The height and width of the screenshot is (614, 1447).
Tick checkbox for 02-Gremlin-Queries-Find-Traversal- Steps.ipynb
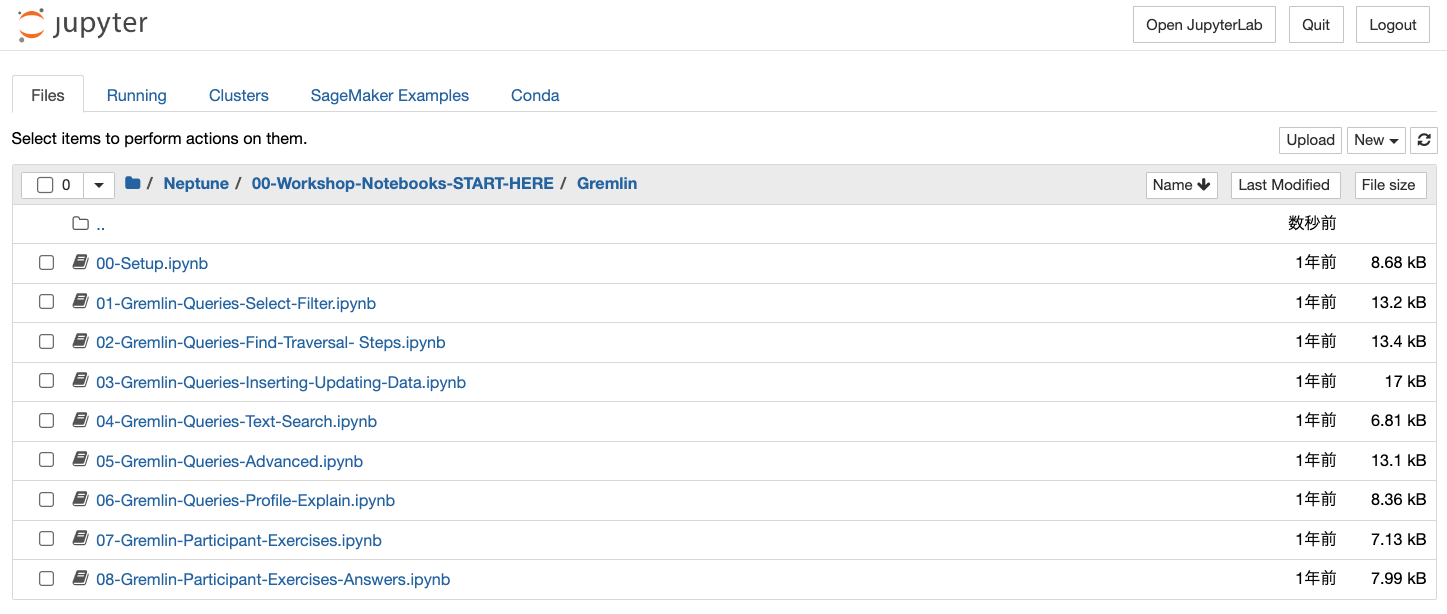(46, 341)
